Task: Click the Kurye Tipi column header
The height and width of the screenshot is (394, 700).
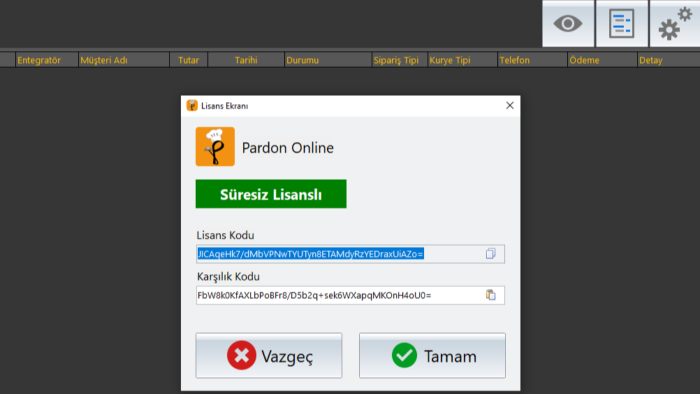Action: (x=462, y=60)
